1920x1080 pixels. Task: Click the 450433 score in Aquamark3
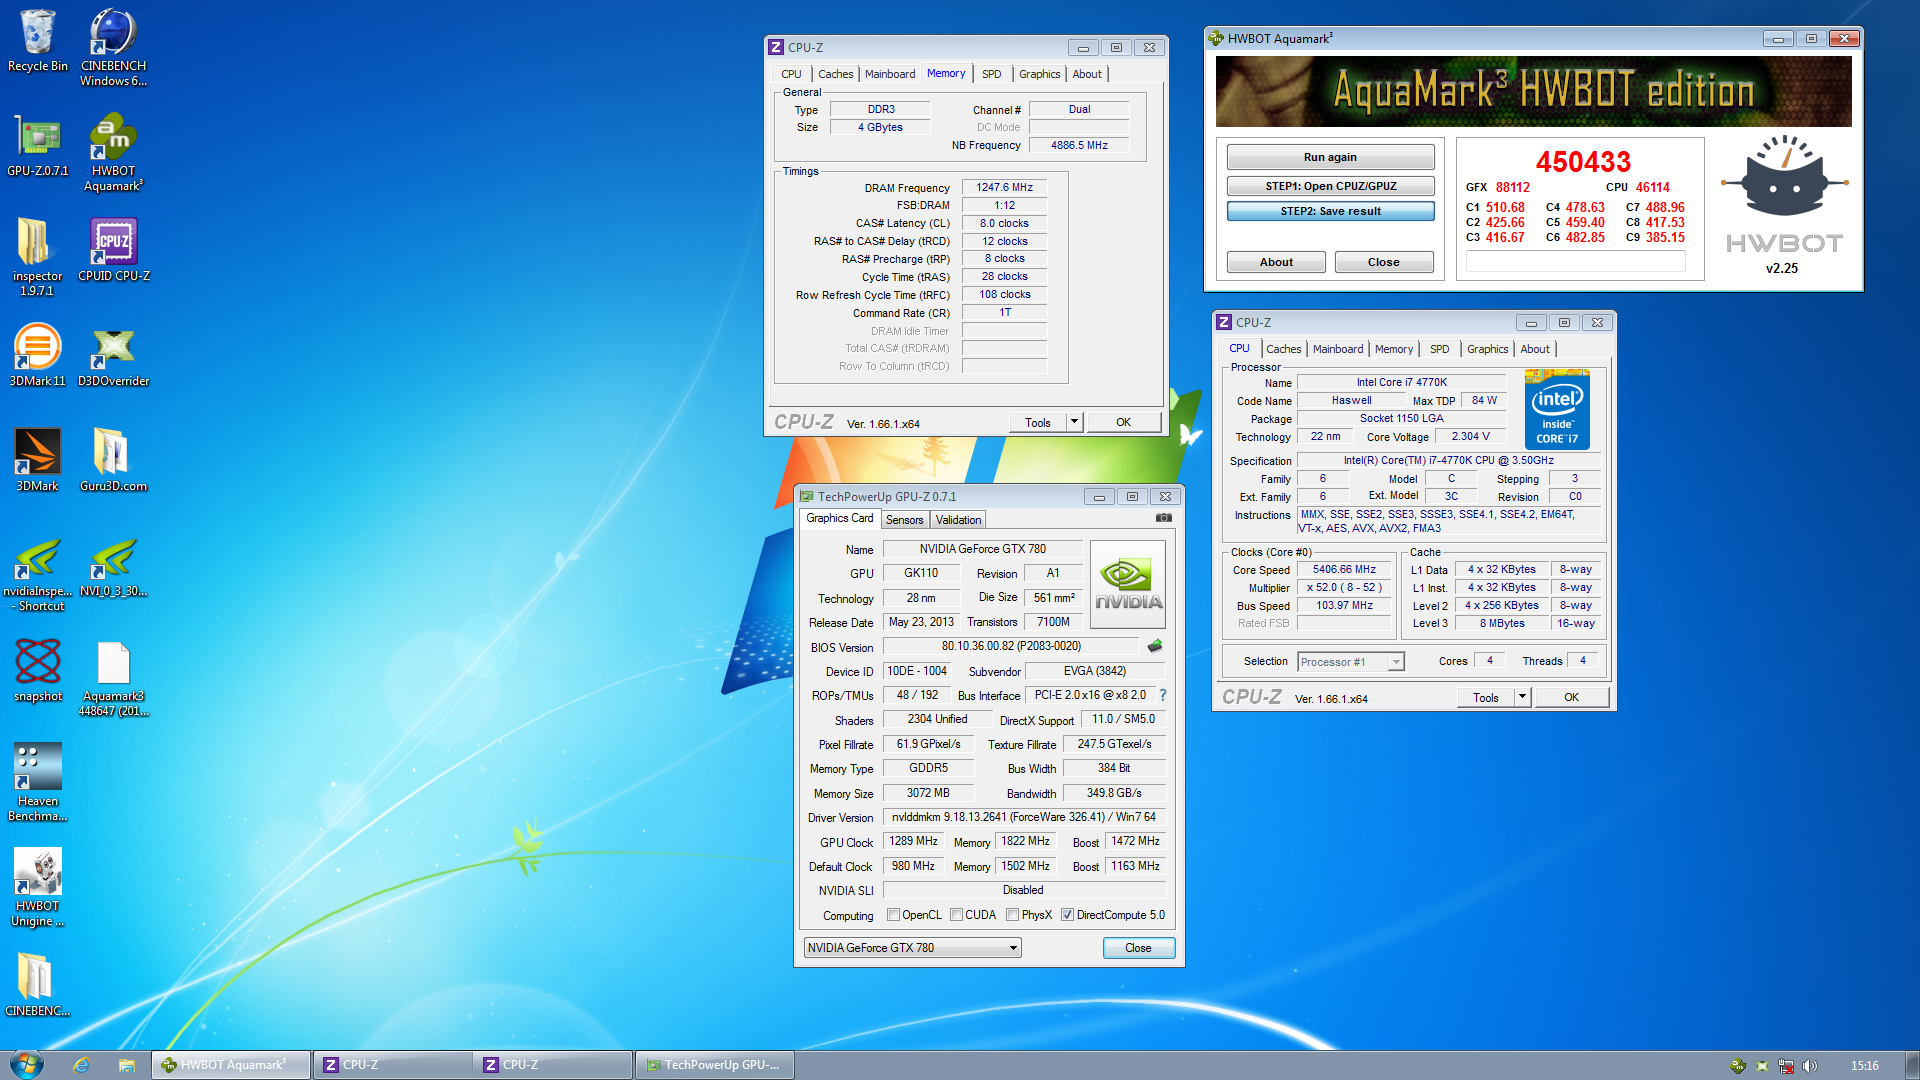coord(1583,161)
